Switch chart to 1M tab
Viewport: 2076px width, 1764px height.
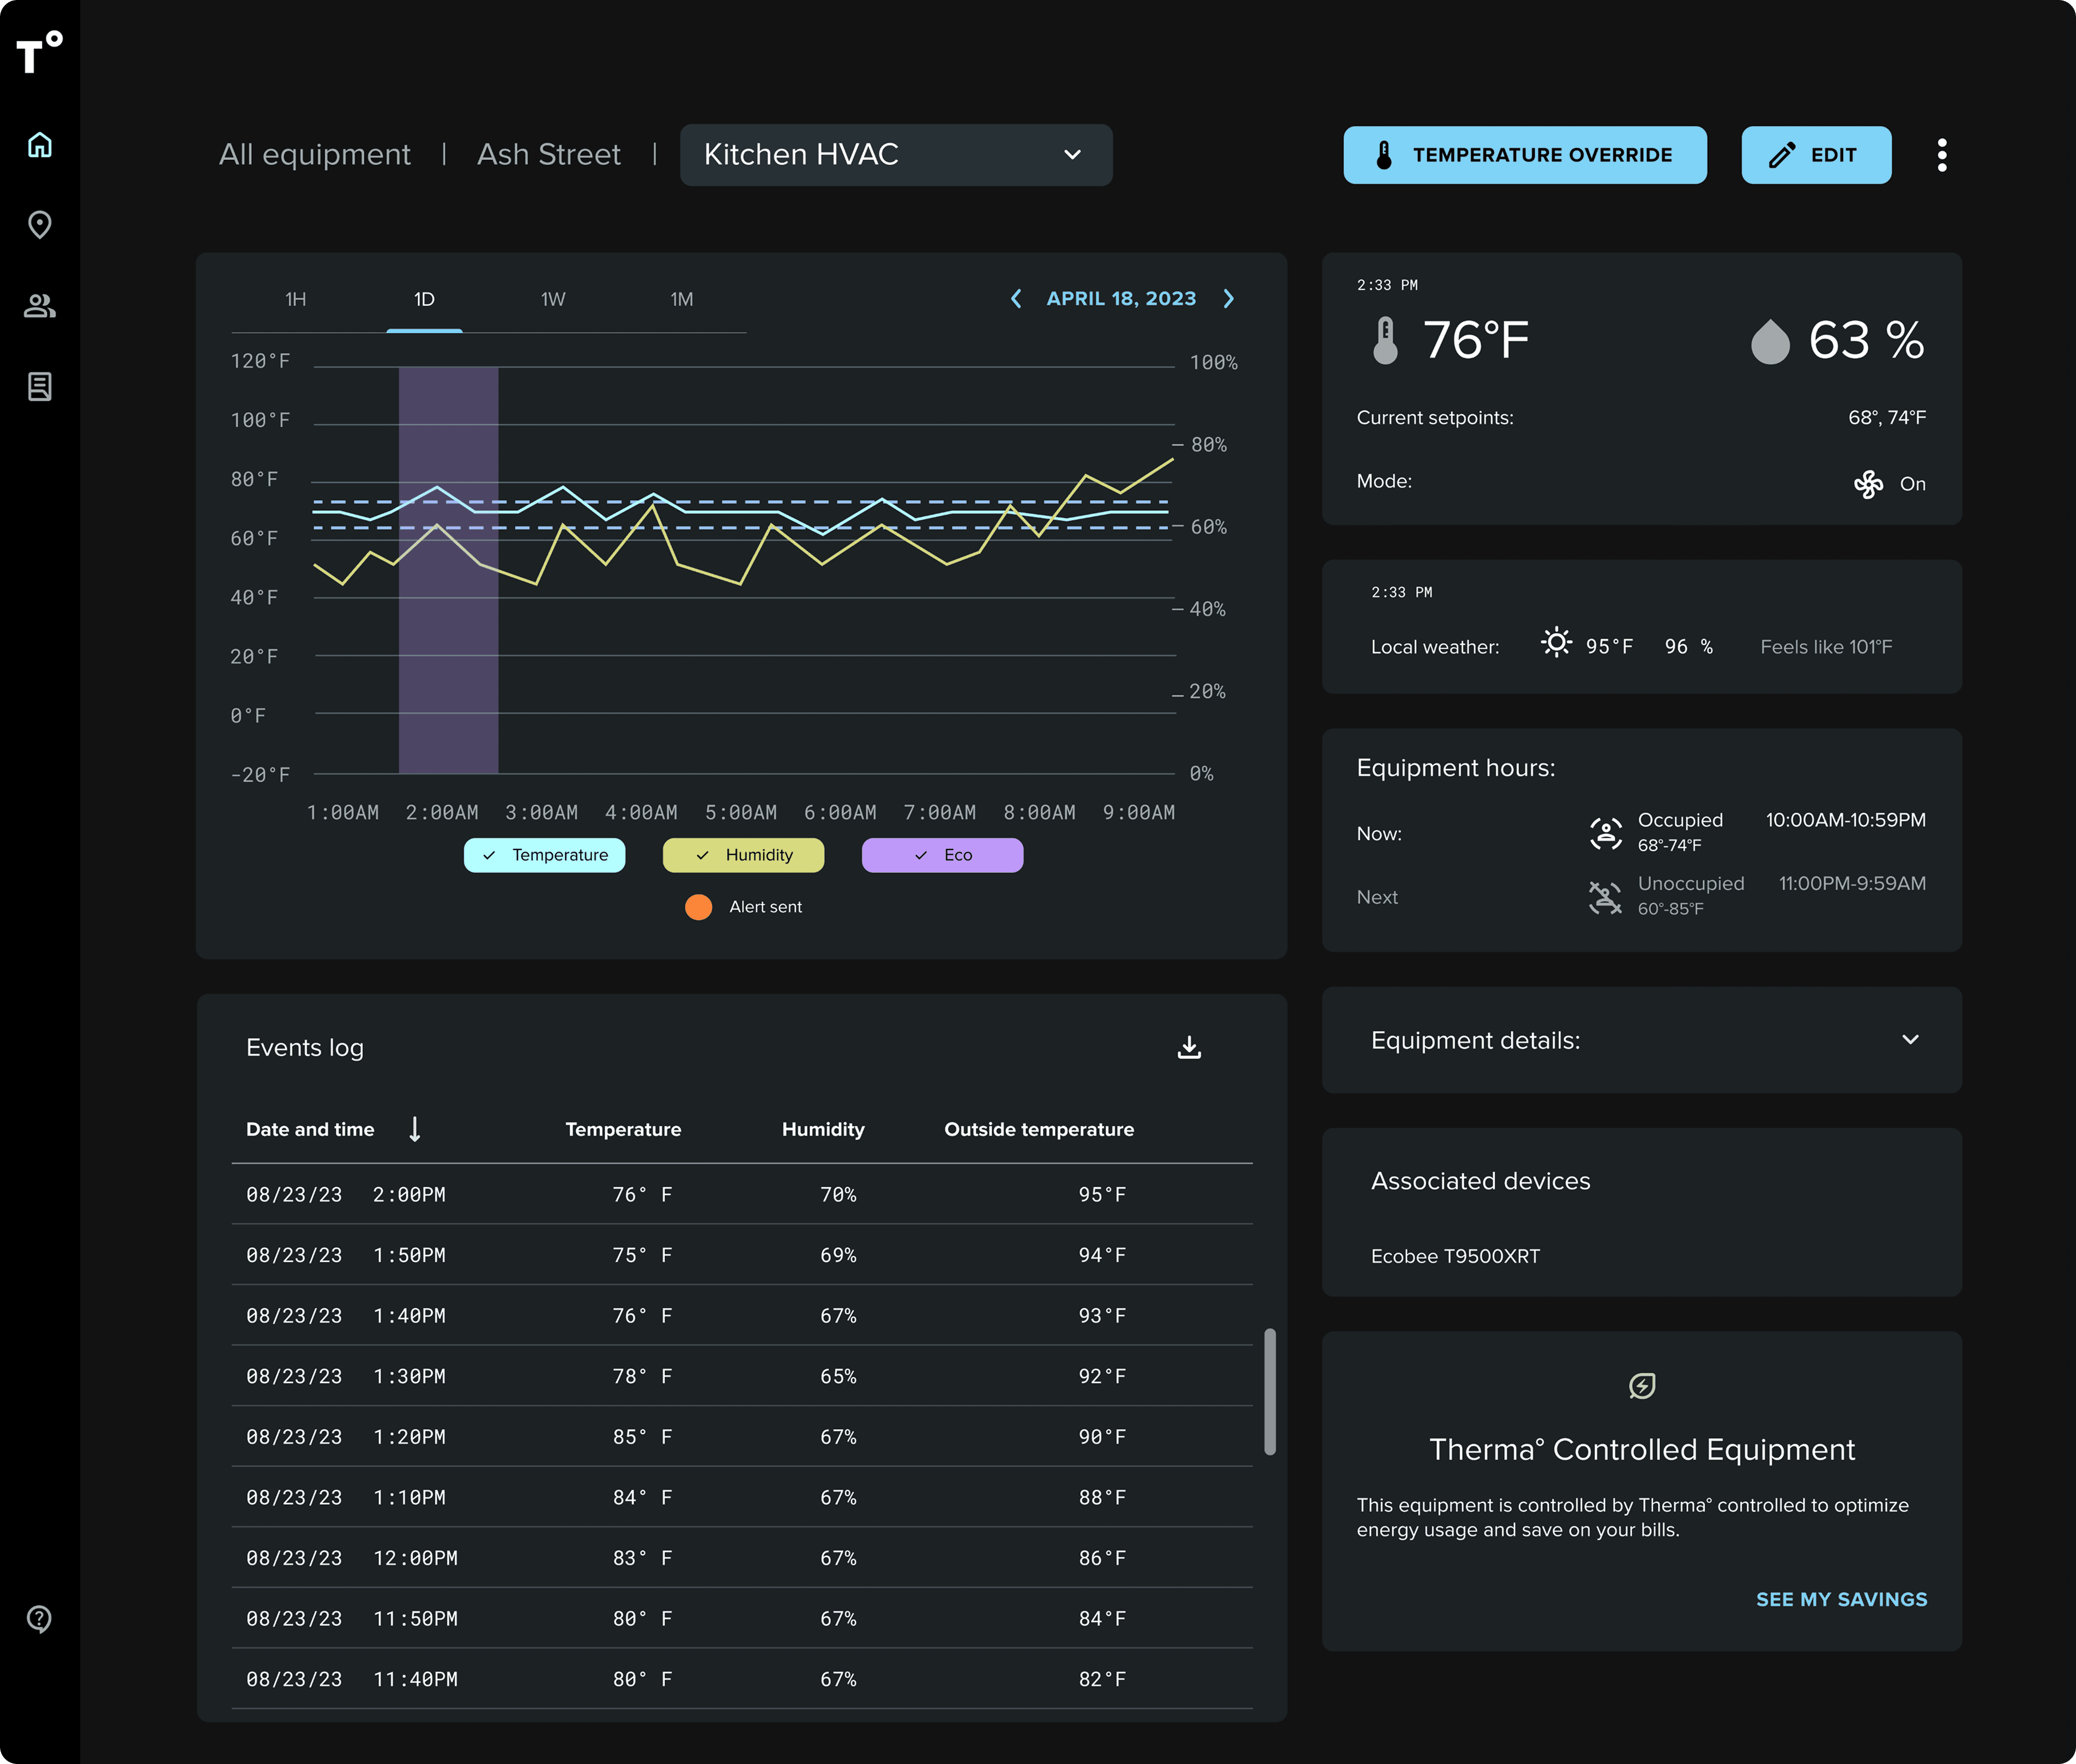[681, 299]
